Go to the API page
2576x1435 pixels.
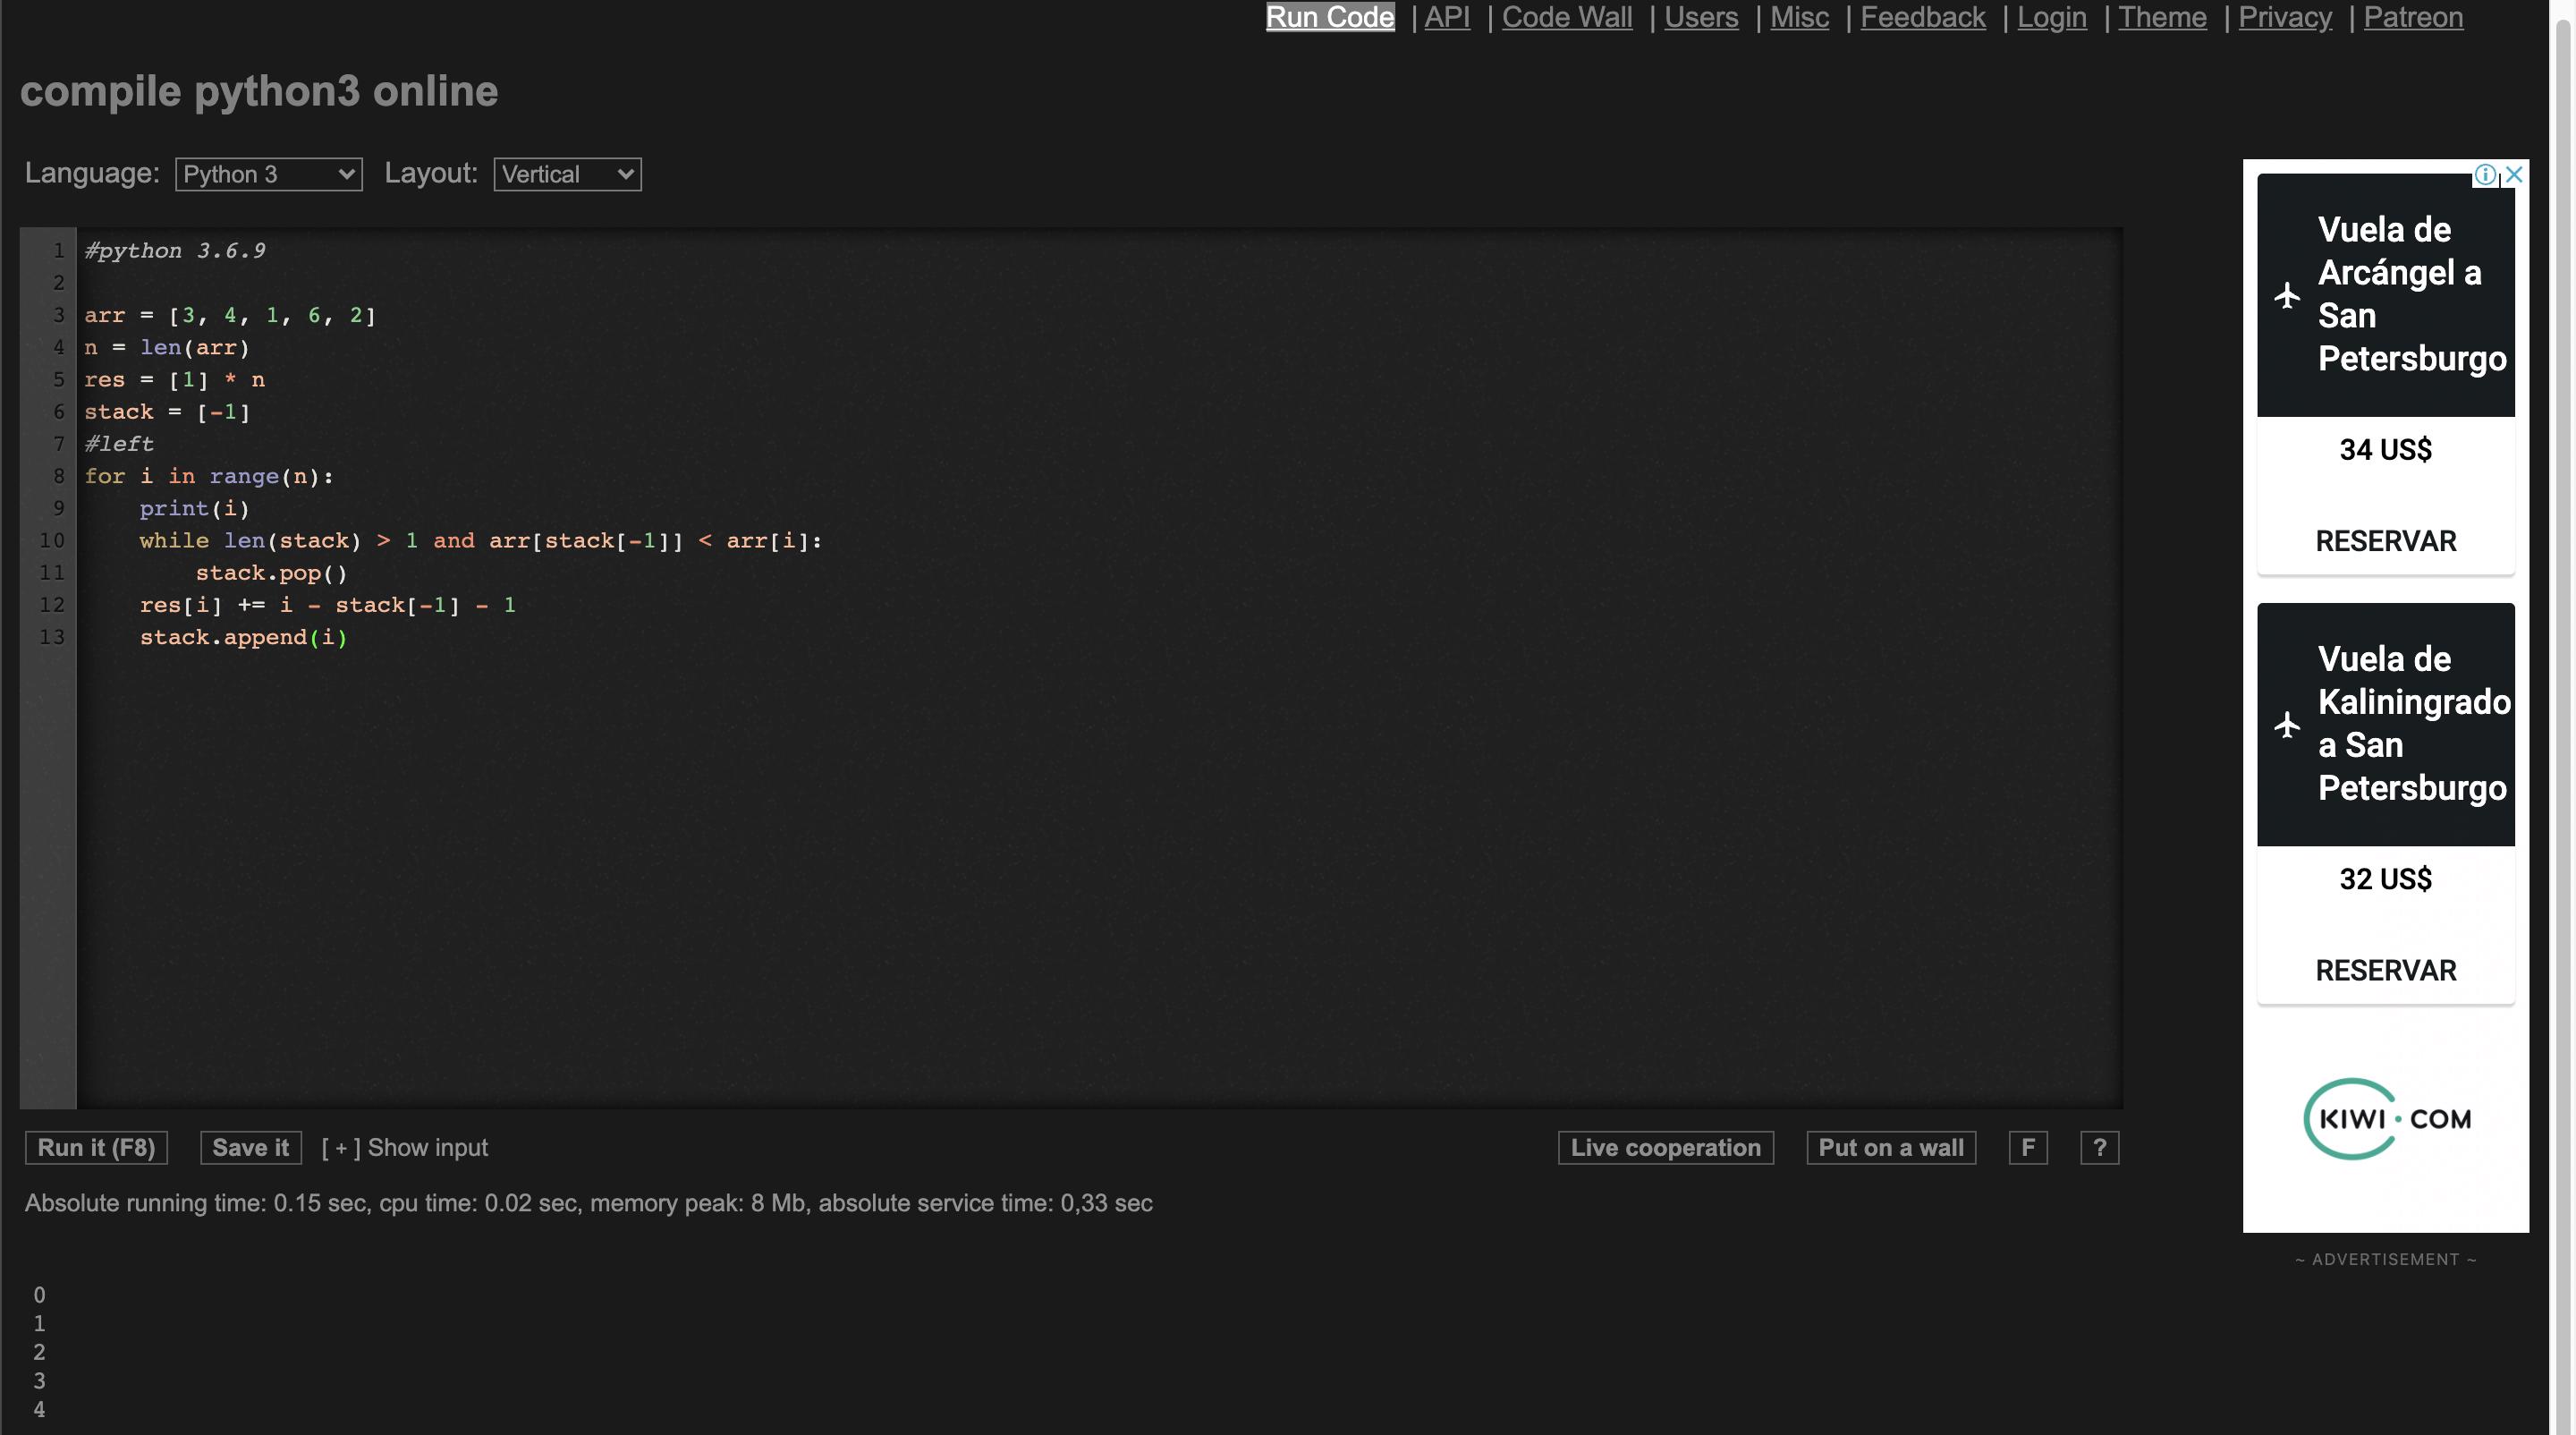point(1447,17)
